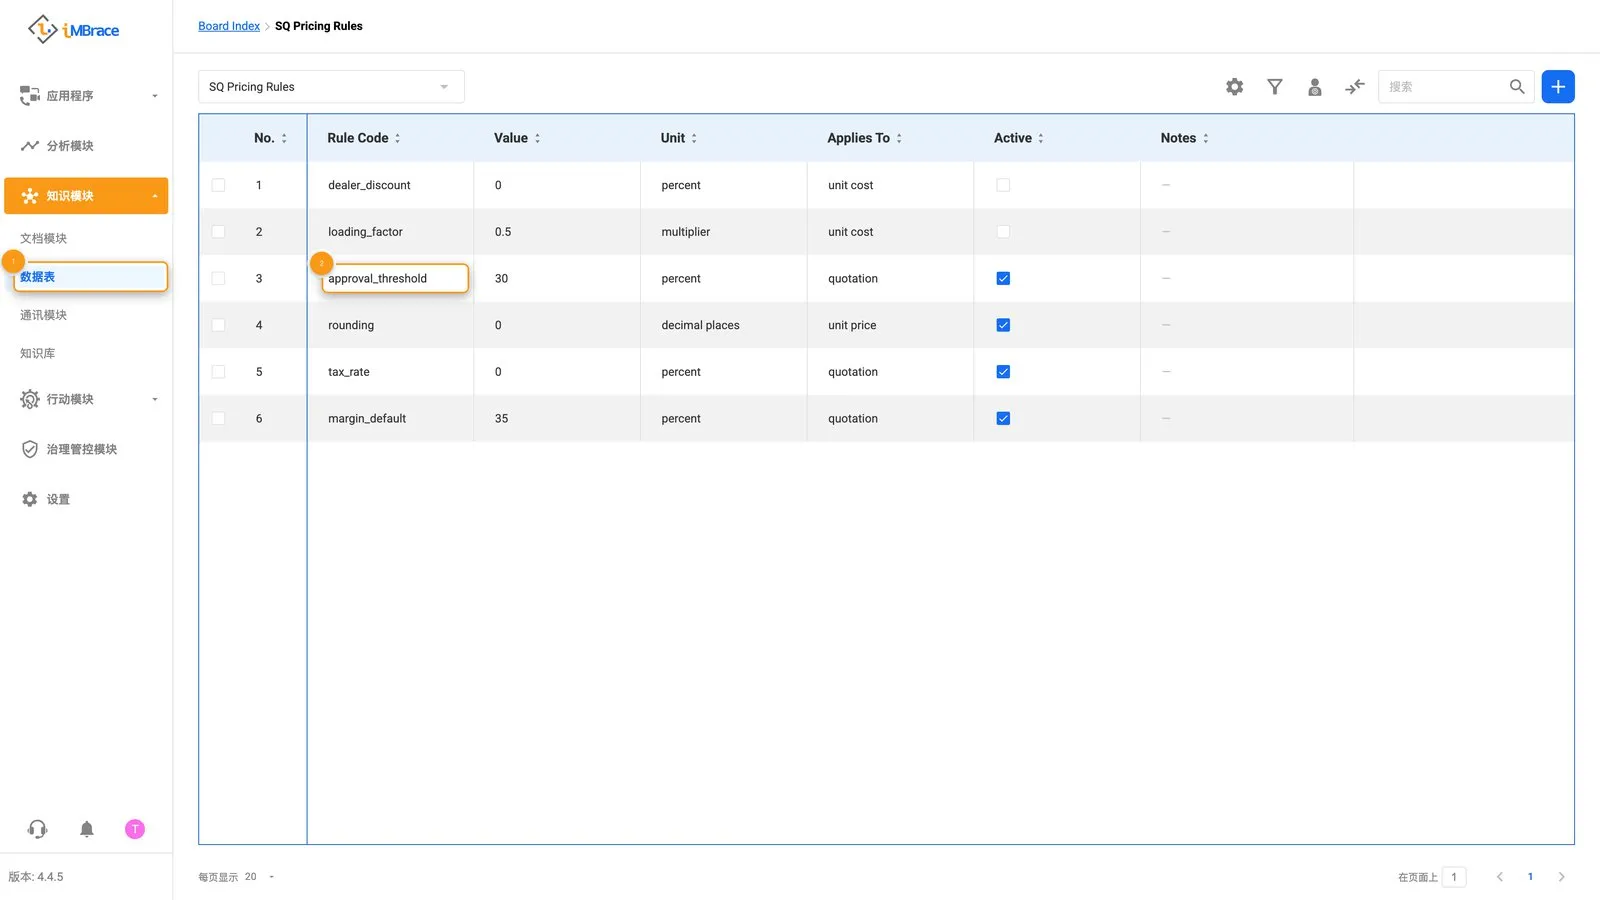
Task: Click the go-to-page number input
Action: coord(1454,877)
